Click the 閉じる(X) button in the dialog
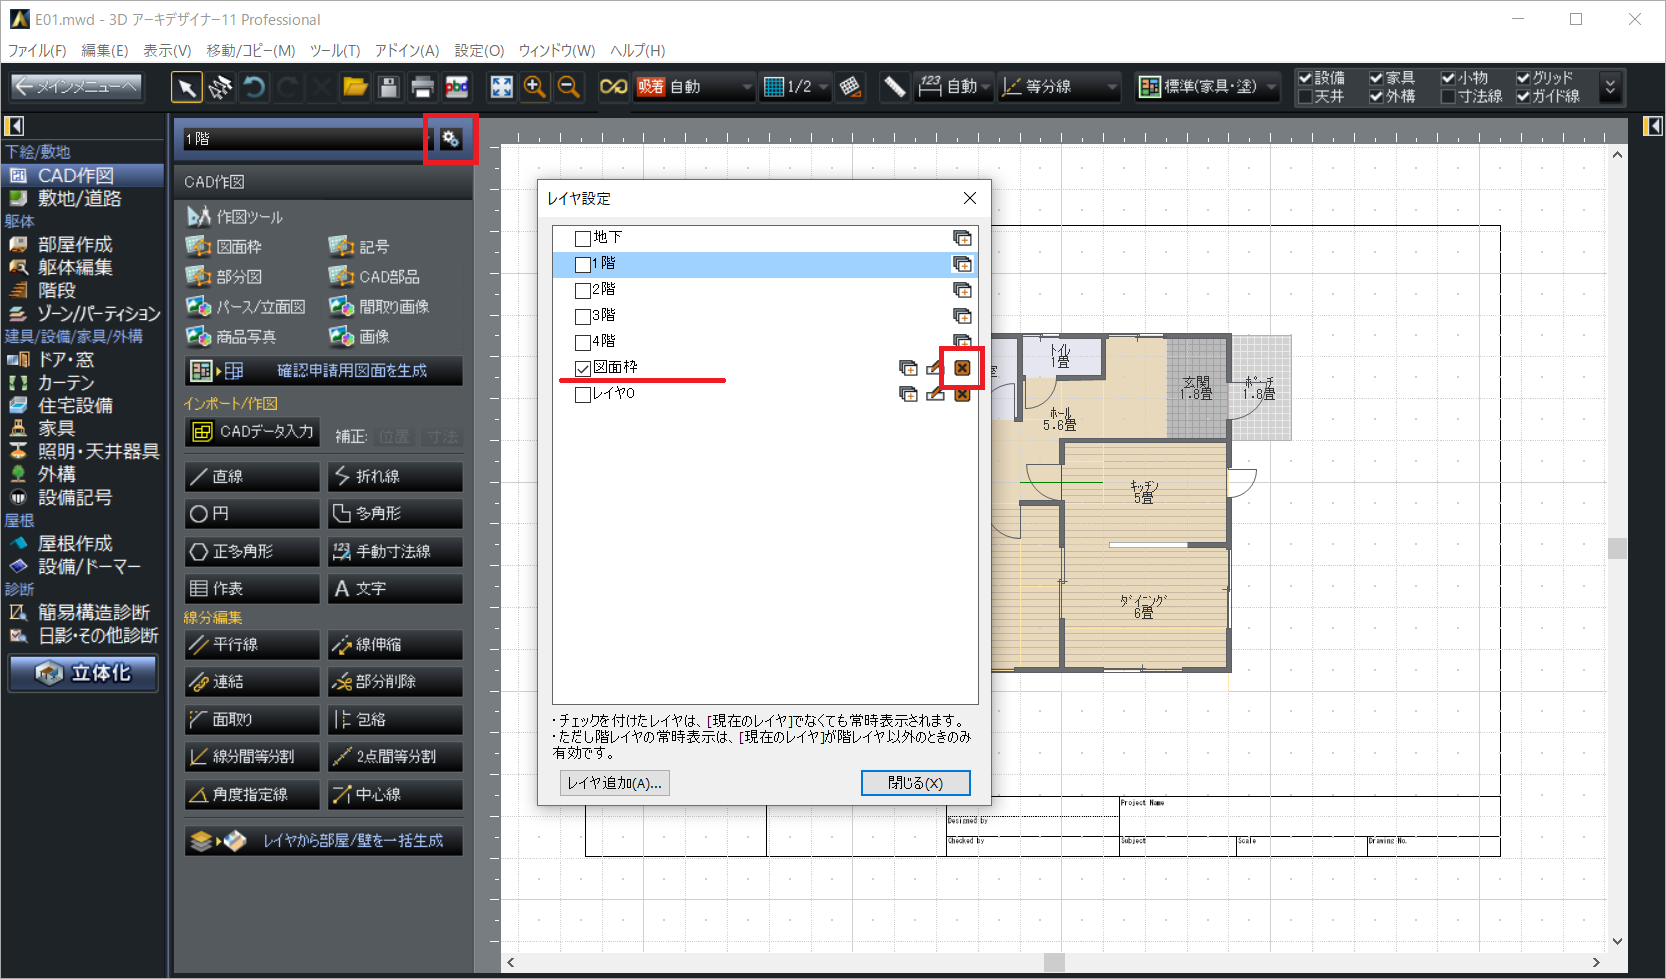This screenshot has width=1666, height=979. 915,783
